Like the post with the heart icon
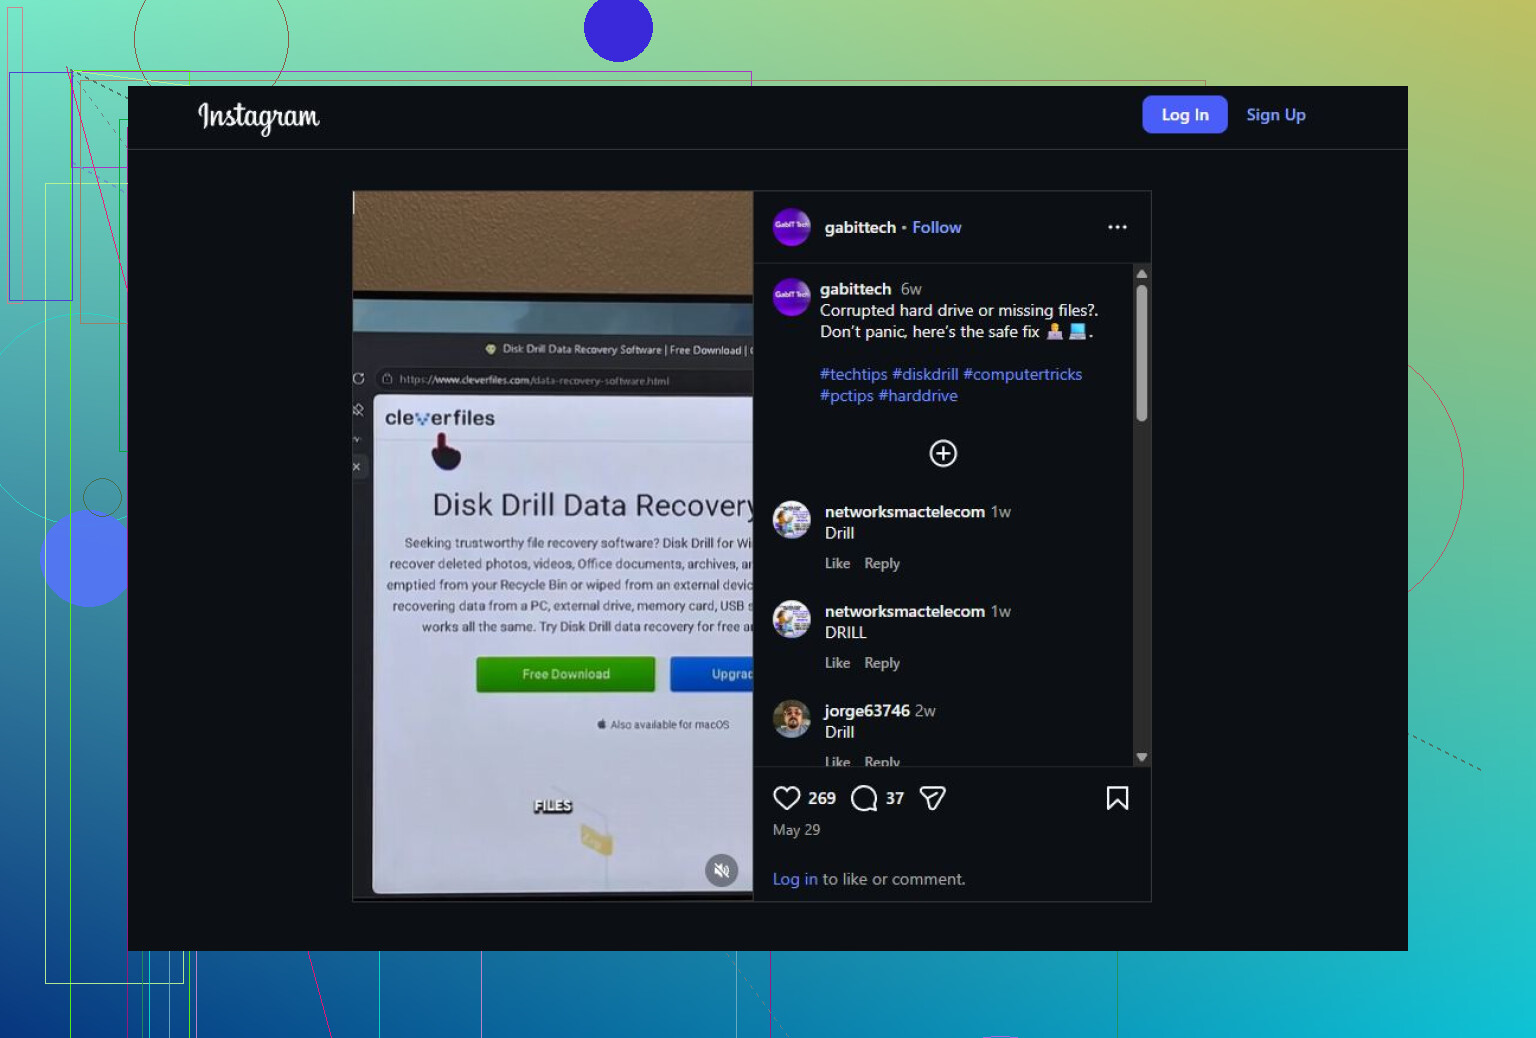The image size is (1536, 1038). coord(787,798)
